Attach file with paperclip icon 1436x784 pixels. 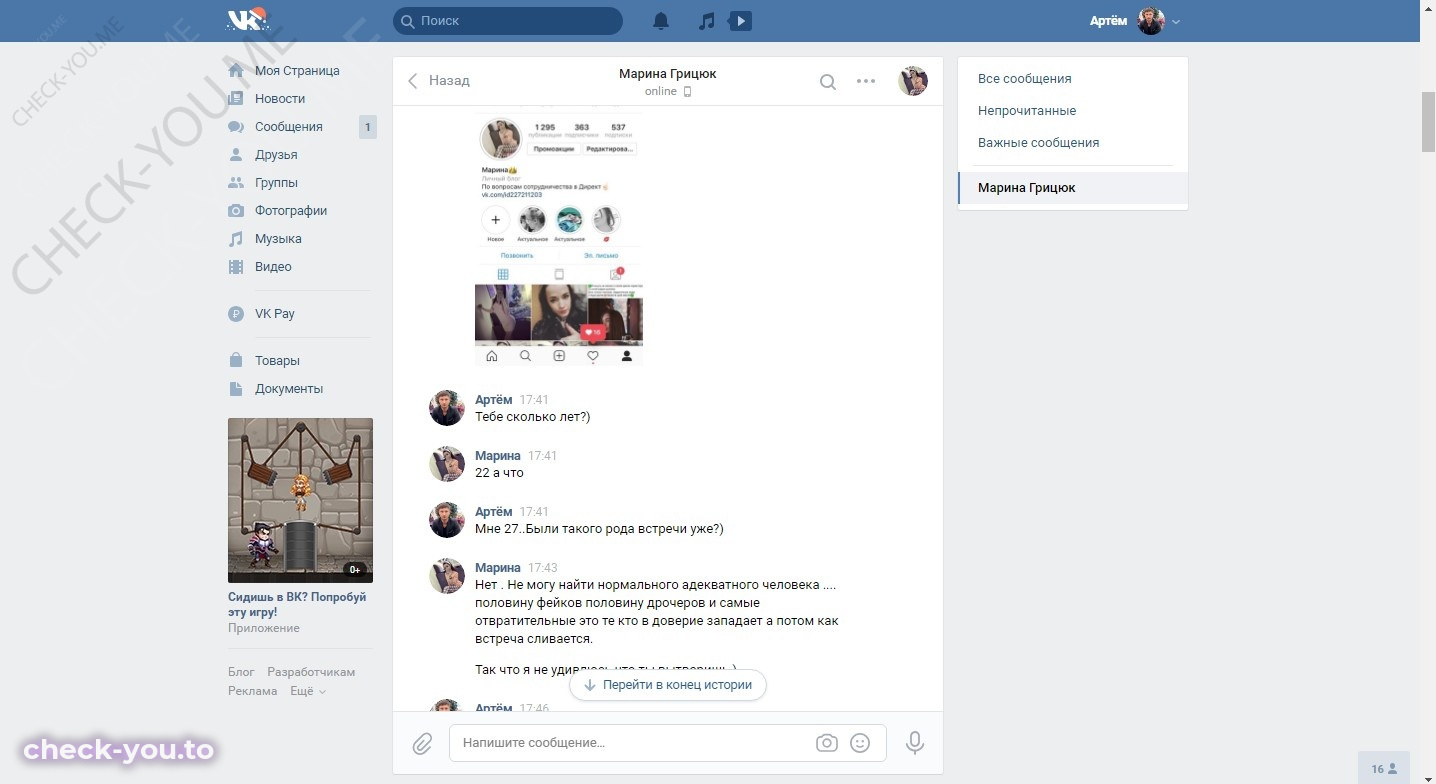[x=422, y=743]
